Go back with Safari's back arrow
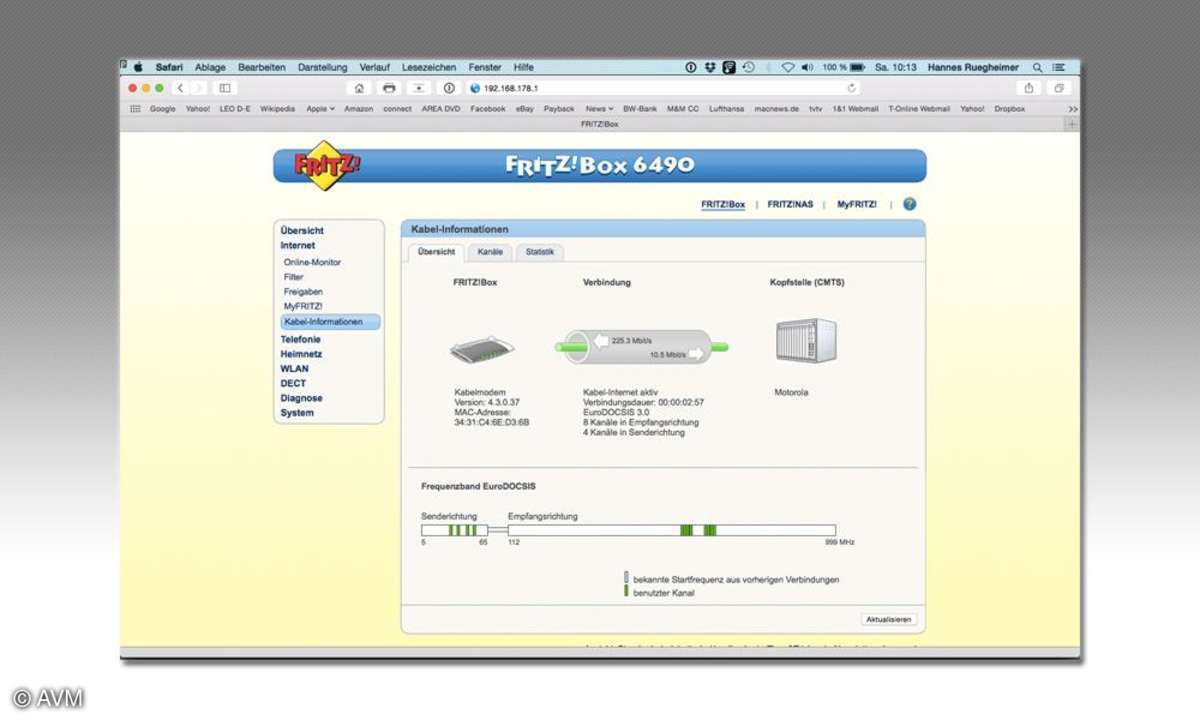This screenshot has height=720, width=1200. click(x=181, y=88)
